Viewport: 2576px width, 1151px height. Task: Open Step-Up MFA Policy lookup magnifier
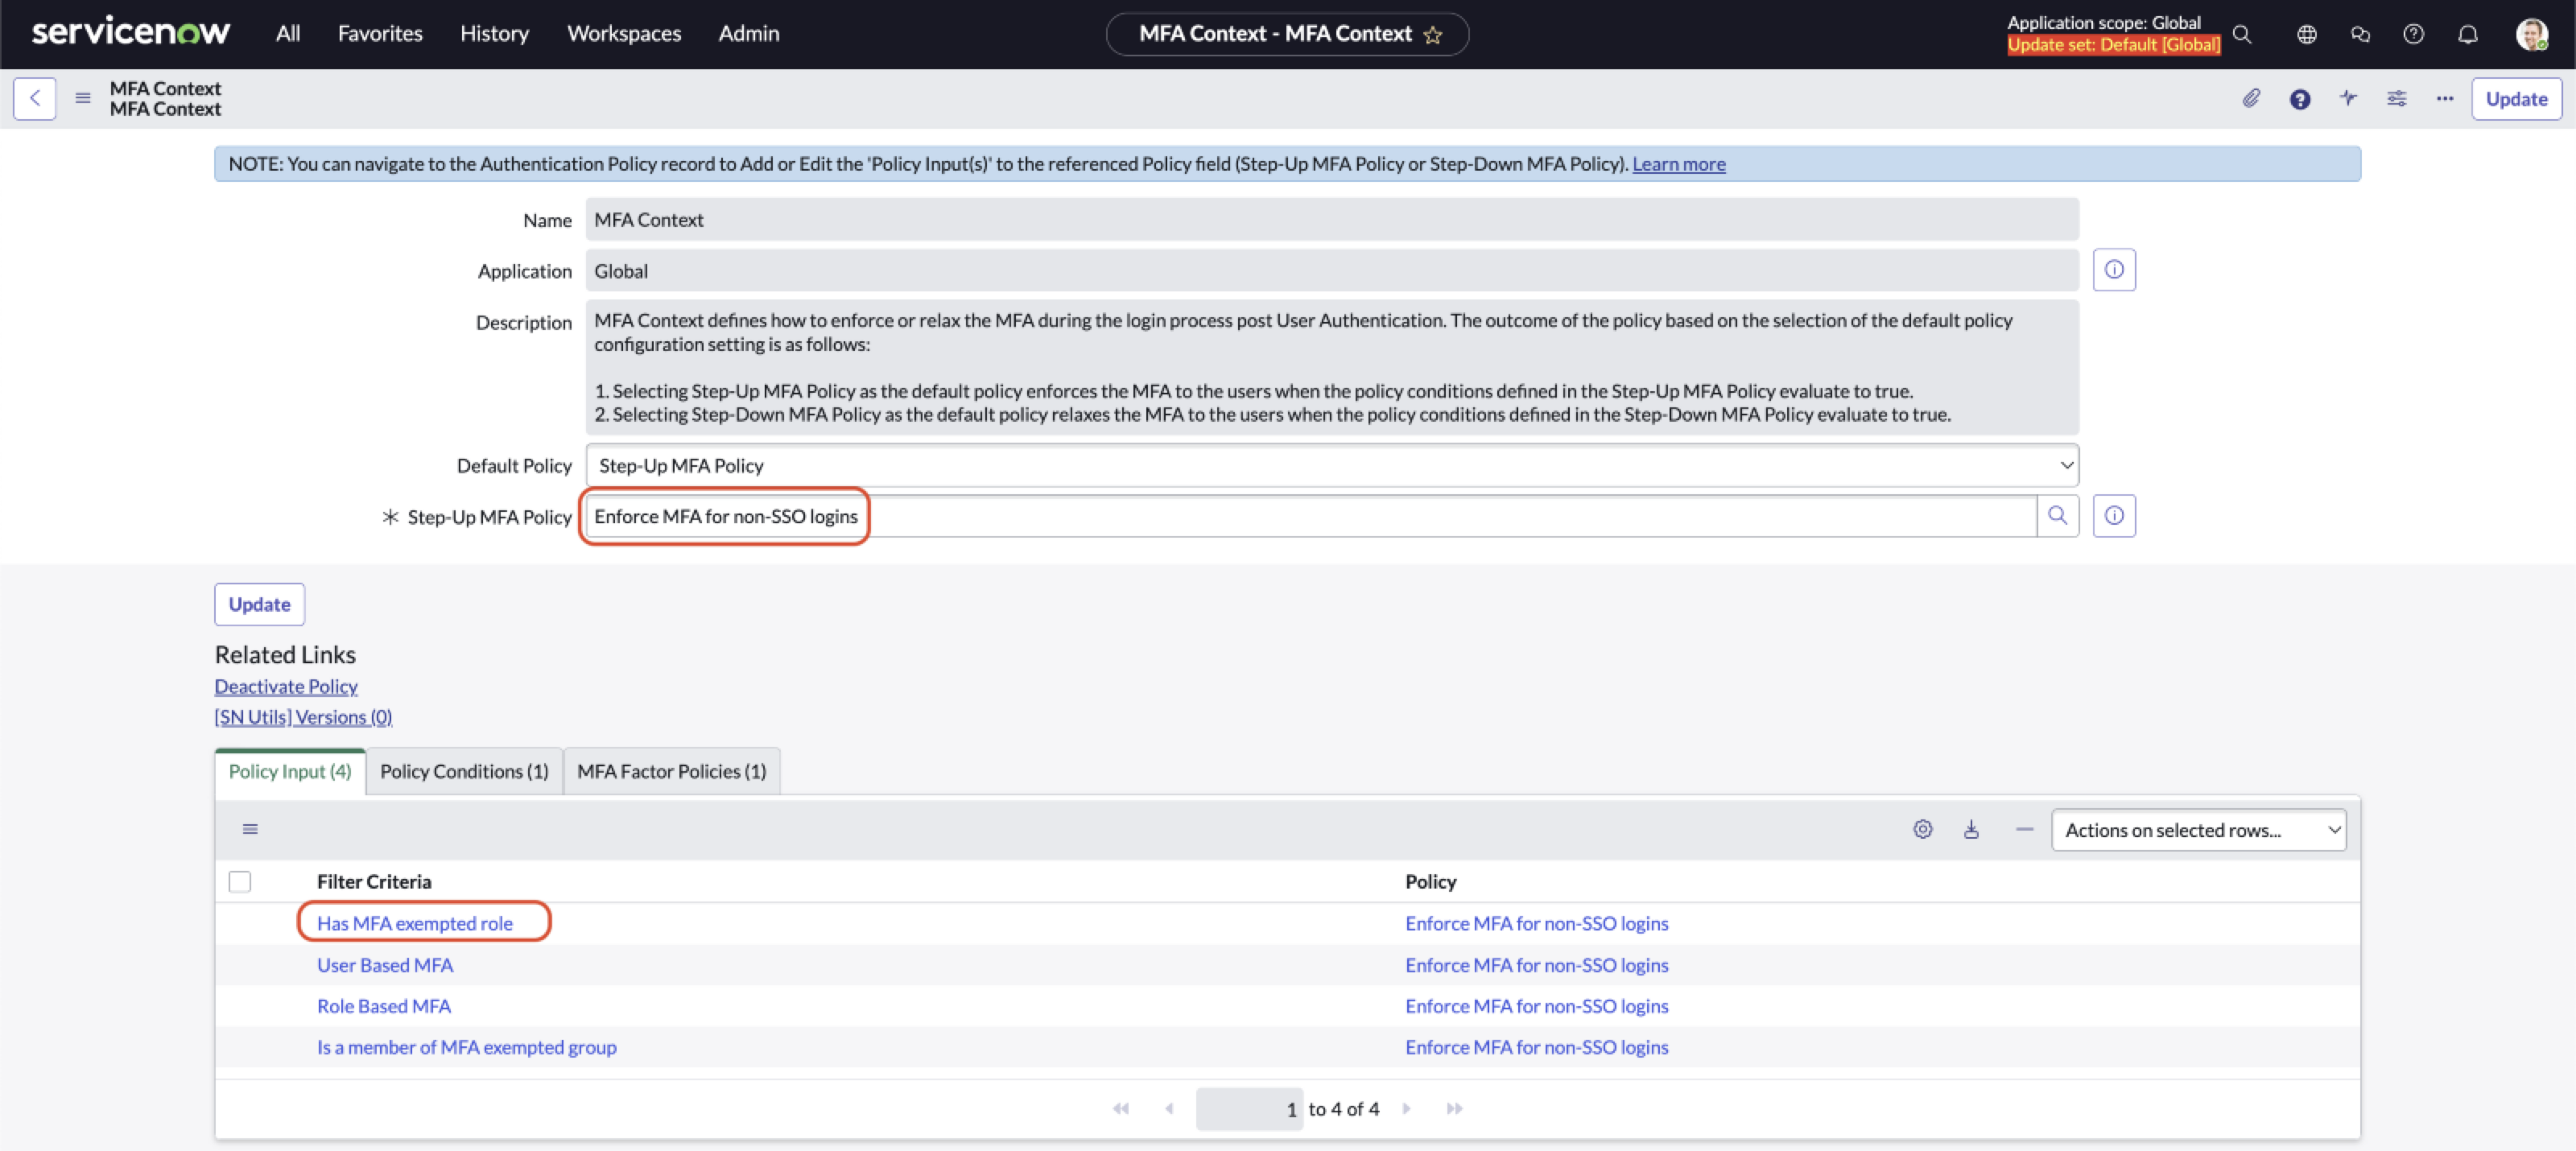tap(2058, 516)
